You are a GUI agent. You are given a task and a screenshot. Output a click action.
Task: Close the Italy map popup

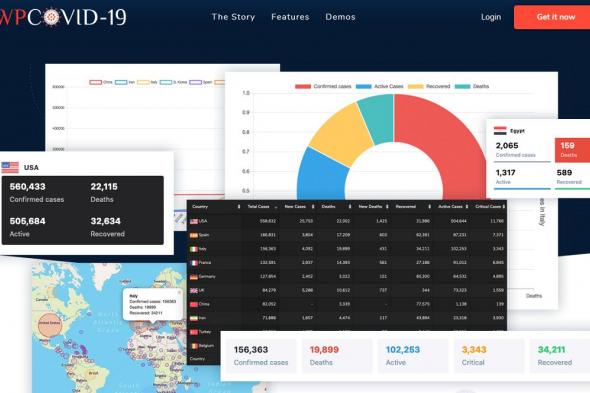179,292
